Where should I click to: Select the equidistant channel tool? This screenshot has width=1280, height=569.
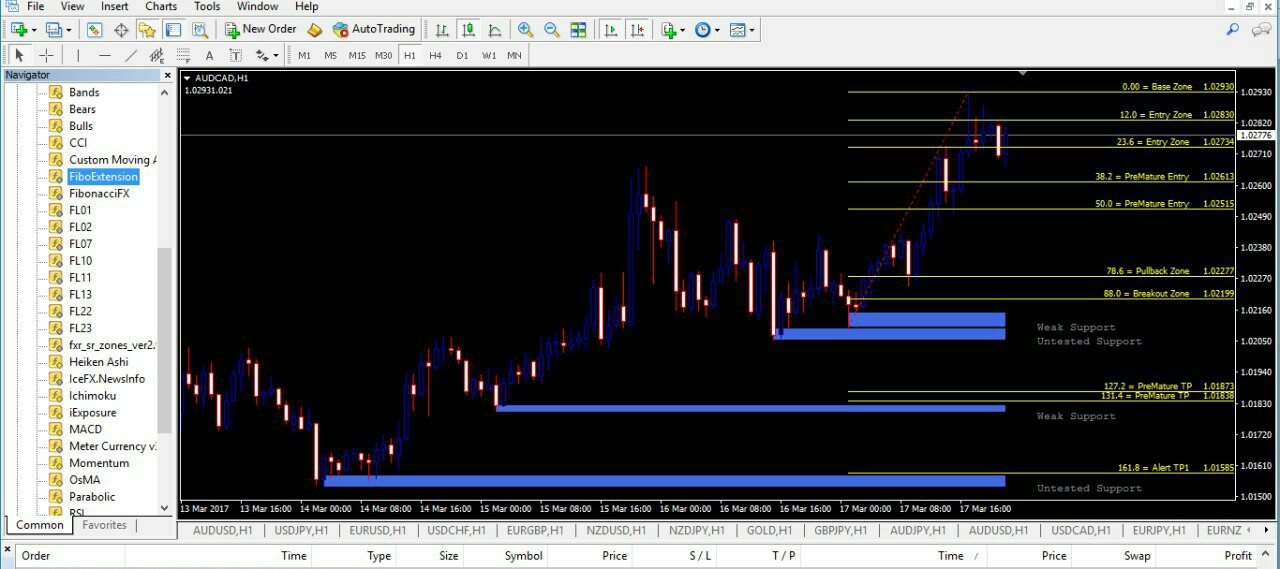pyautogui.click(x=156, y=55)
